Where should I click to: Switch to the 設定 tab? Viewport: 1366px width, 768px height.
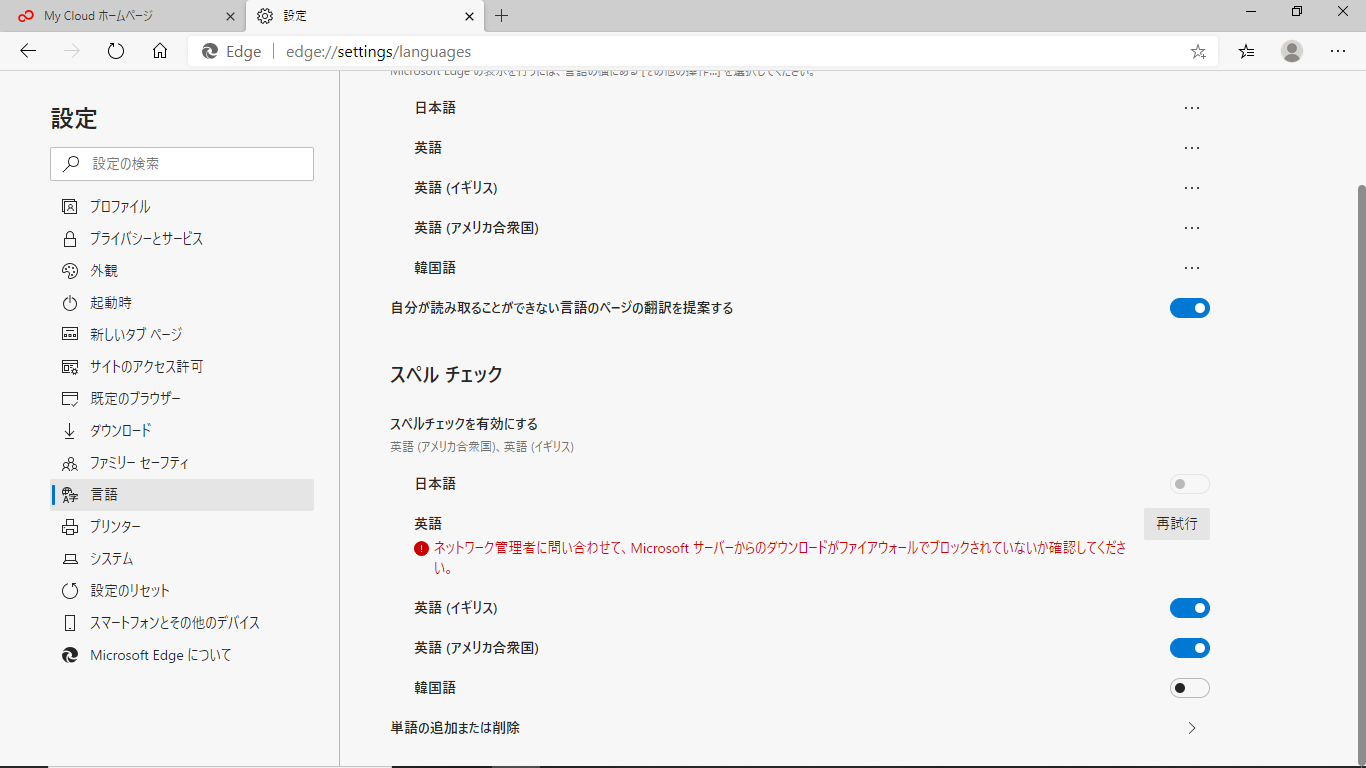(x=365, y=16)
